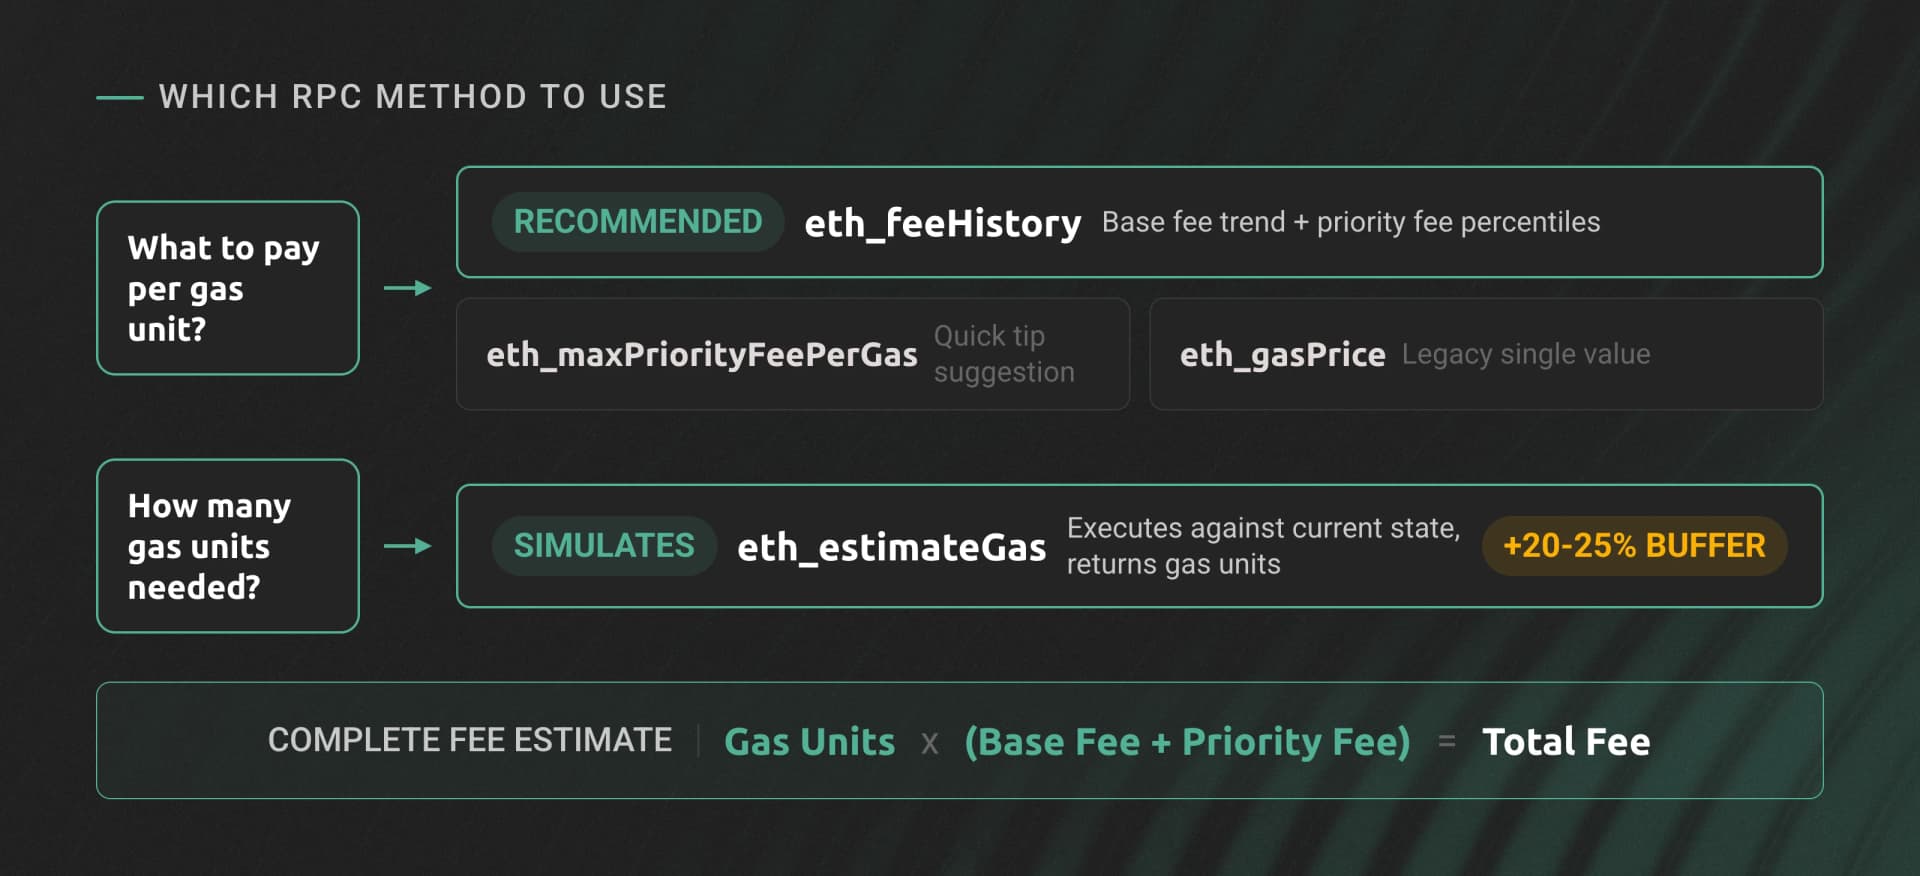Click the arrow beside "How many gas units needed?"

point(407,546)
